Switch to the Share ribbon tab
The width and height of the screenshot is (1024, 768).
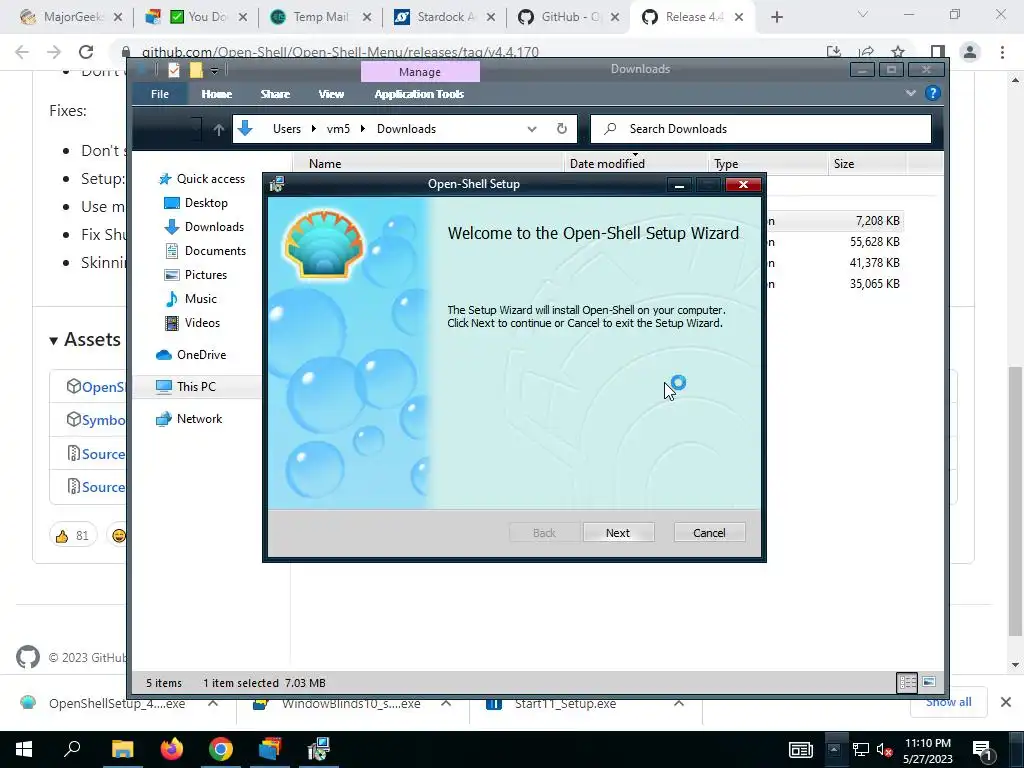(x=275, y=94)
